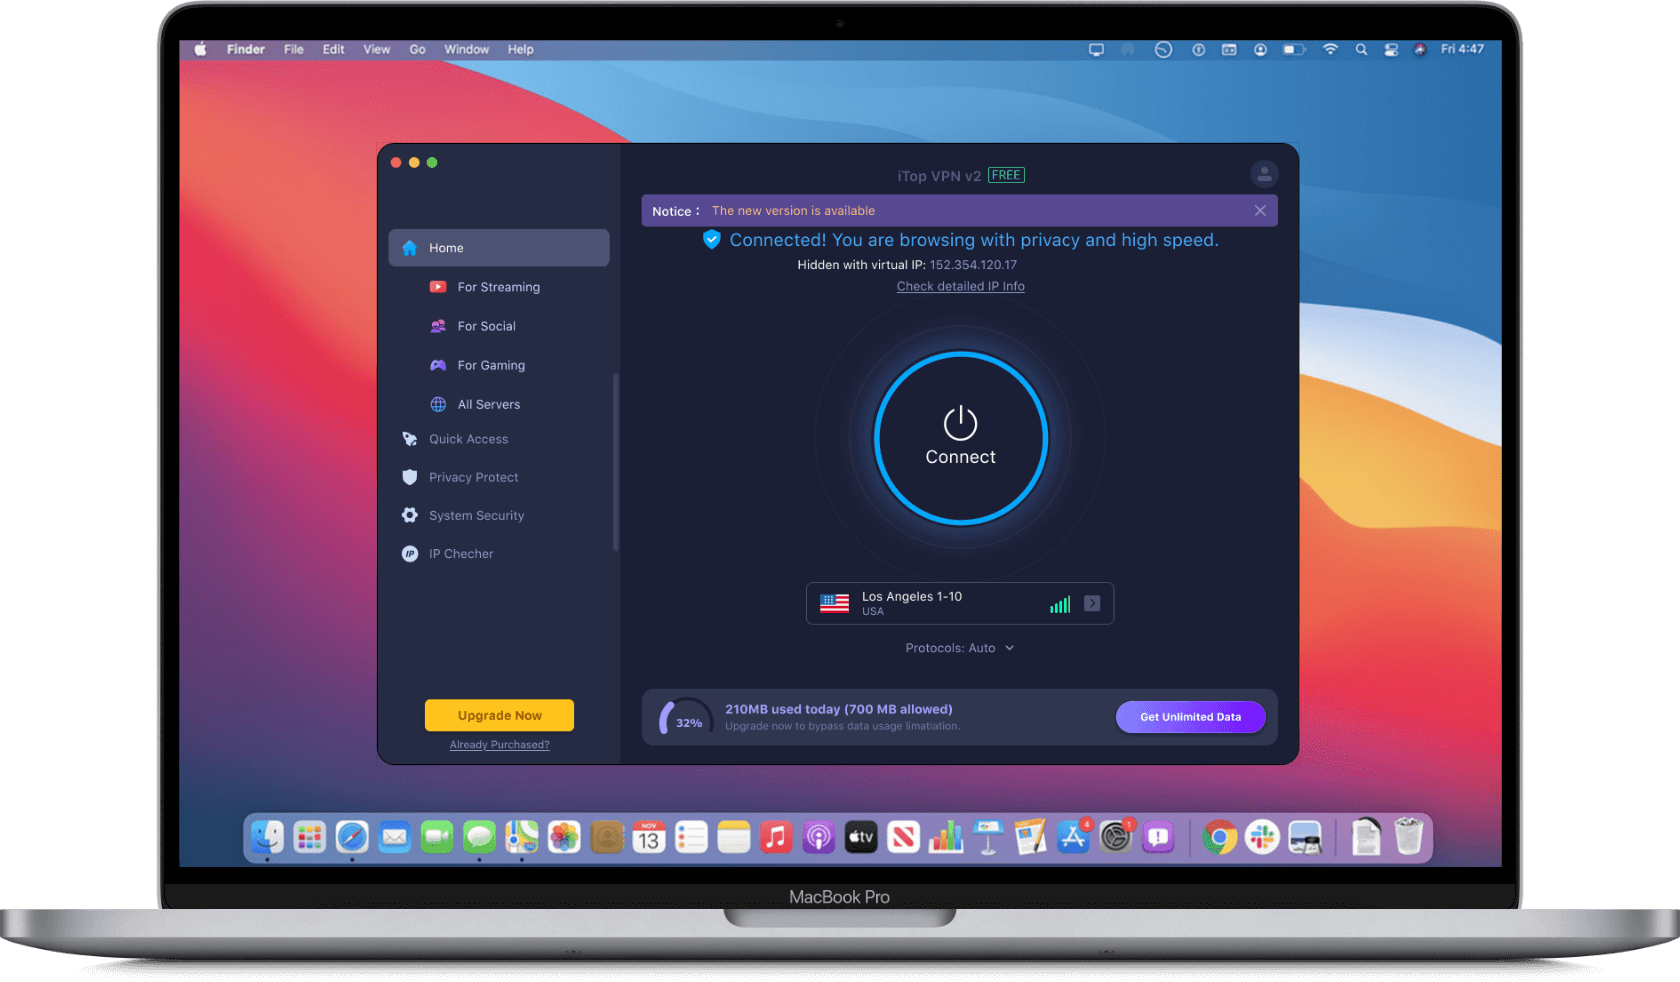1680x982 pixels.
Task: Click the For Social people icon
Action: pyautogui.click(x=438, y=326)
